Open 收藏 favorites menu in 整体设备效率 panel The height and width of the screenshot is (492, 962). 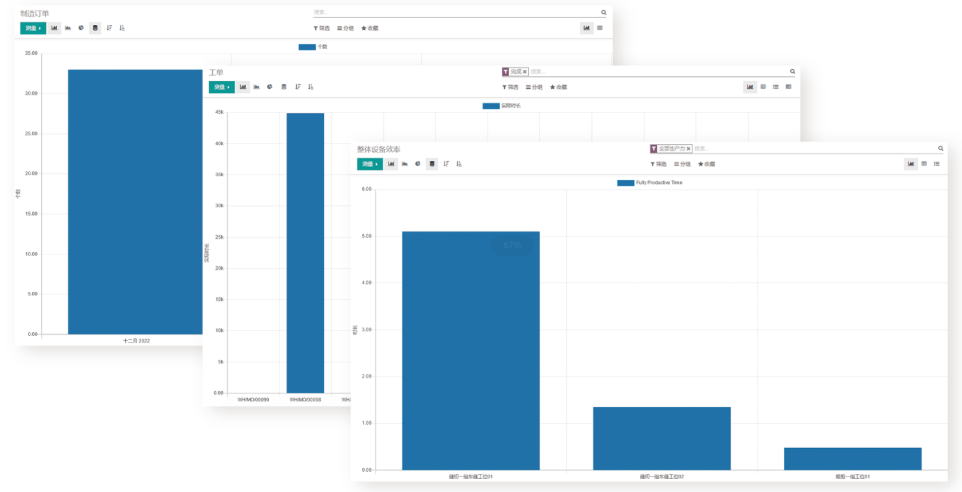pos(706,164)
